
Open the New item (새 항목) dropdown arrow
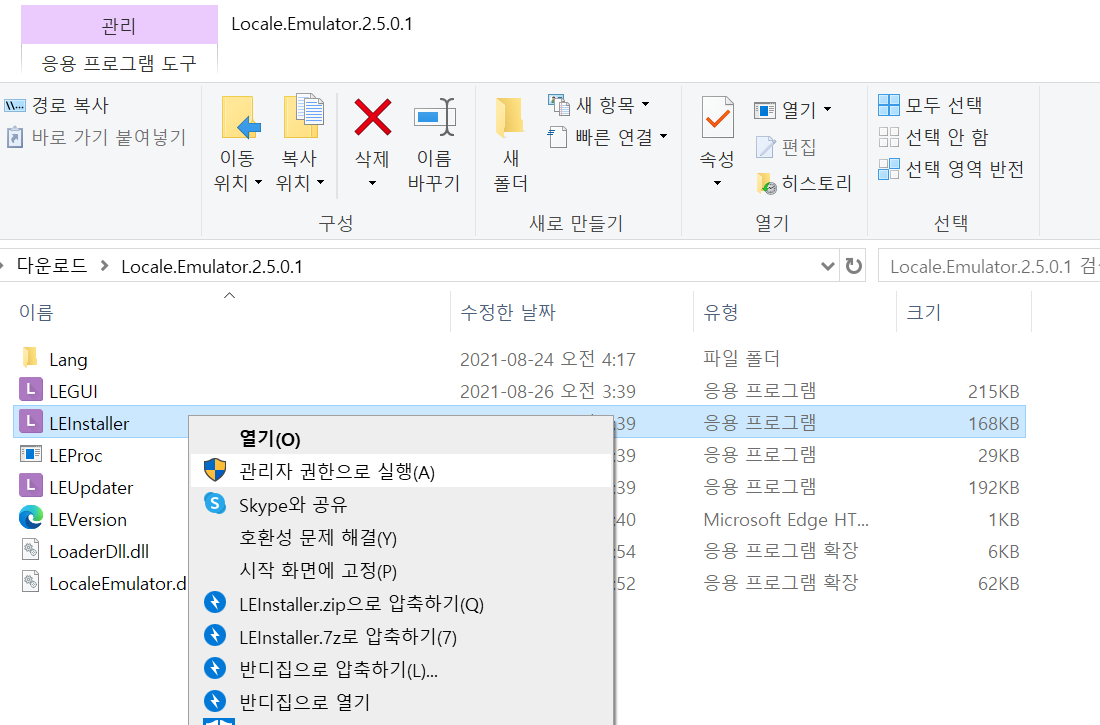pos(645,105)
